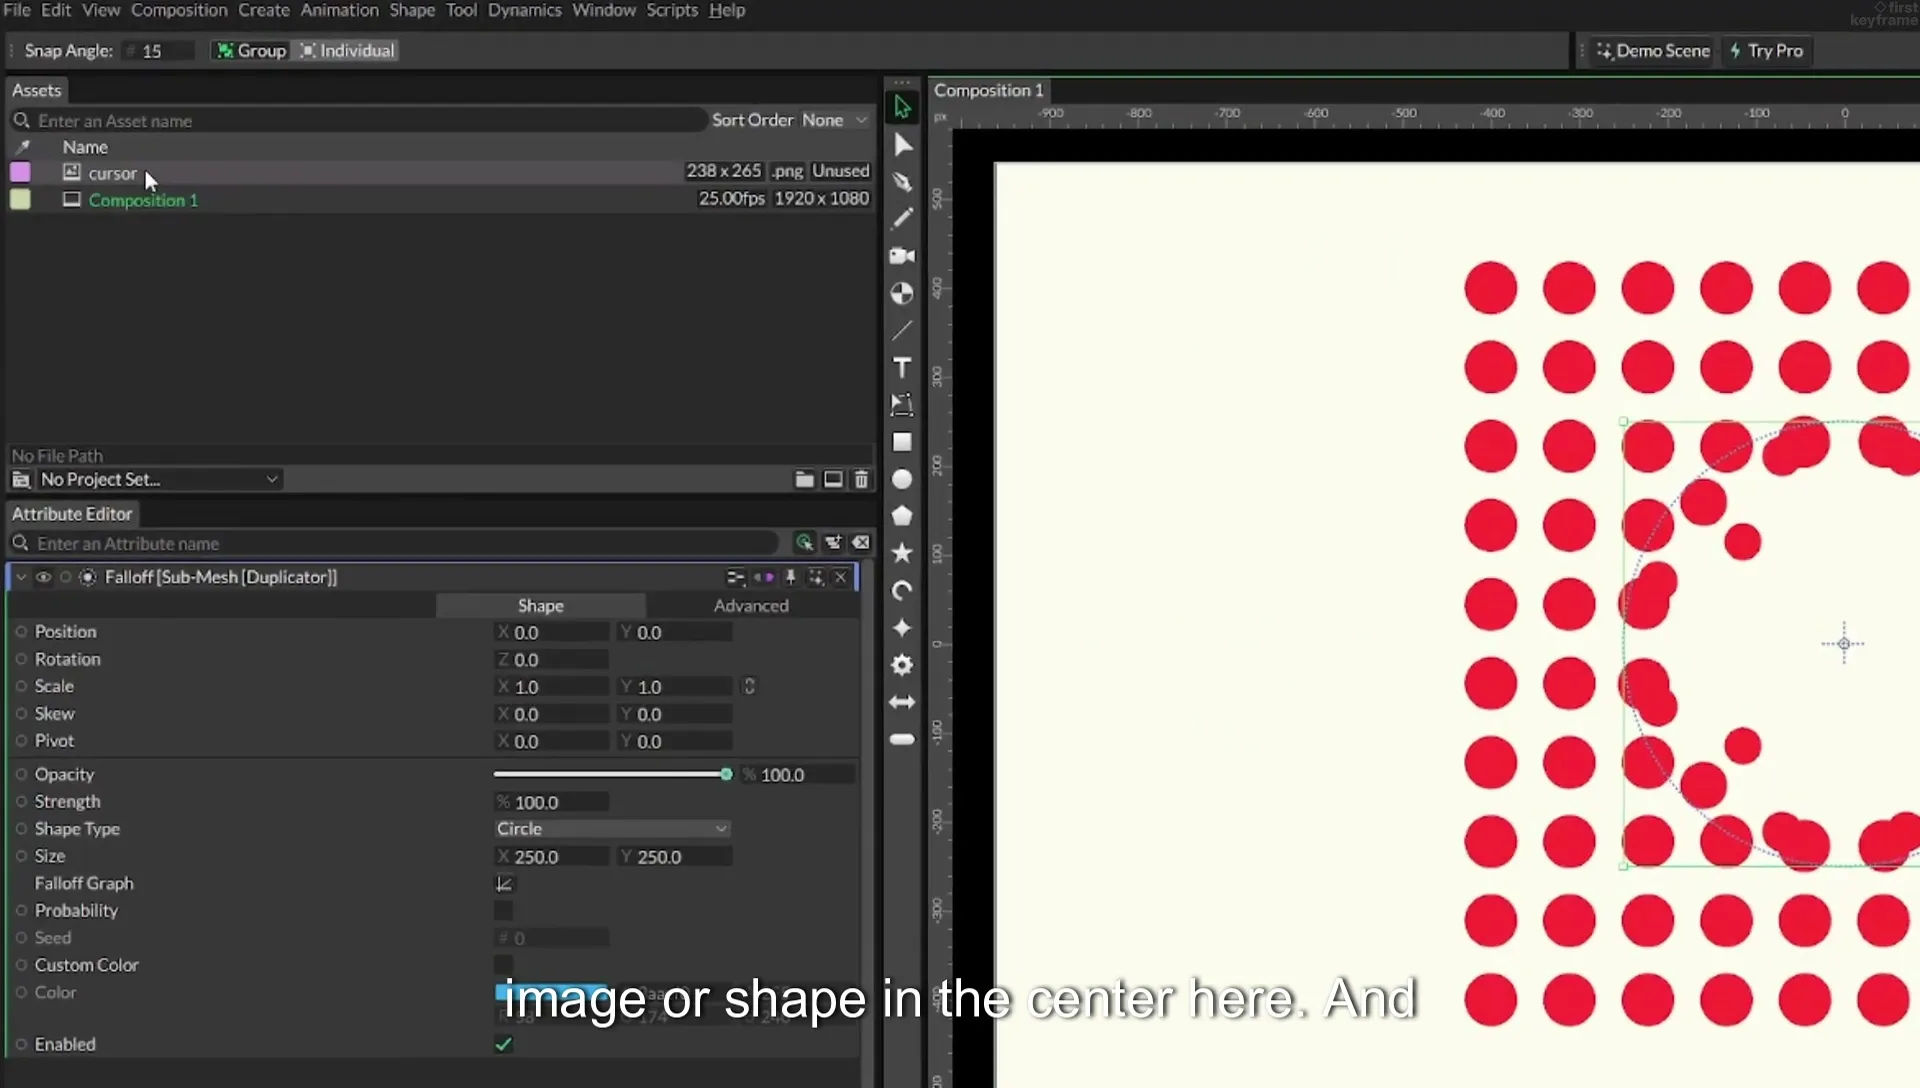Select the Cog shape tool
This screenshot has width=1920, height=1088.
coord(902,665)
